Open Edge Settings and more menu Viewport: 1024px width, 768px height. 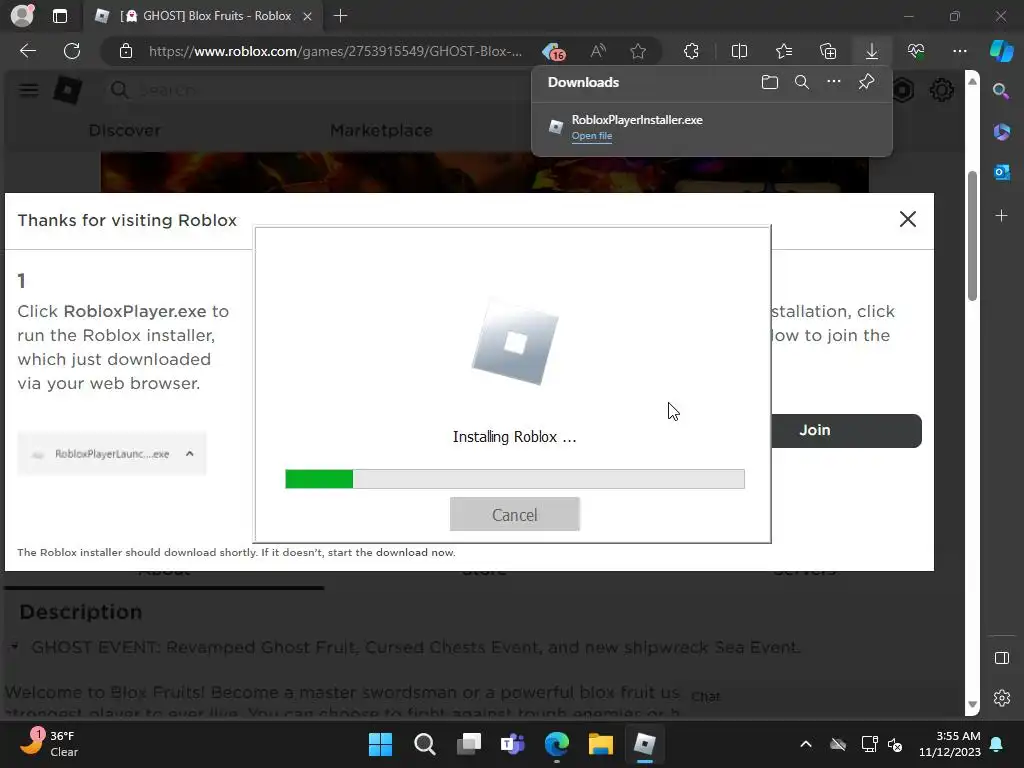pos(959,51)
